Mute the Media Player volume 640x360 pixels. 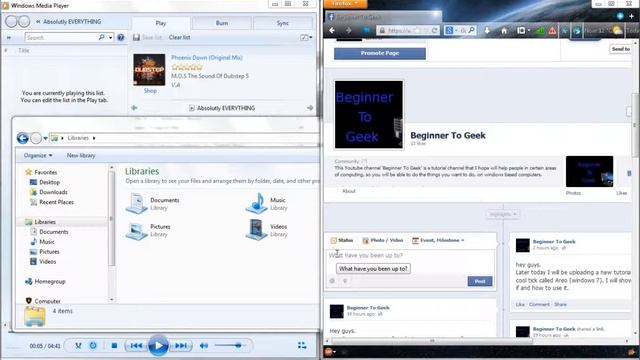click(204, 346)
